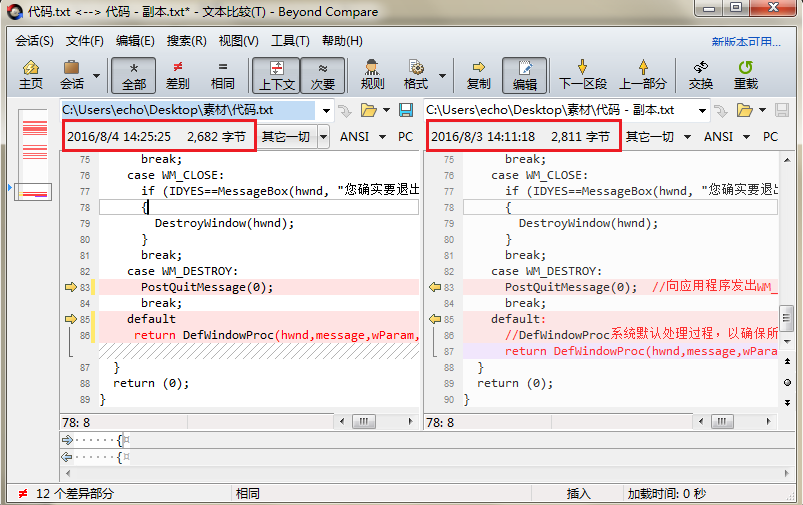Viewport: 803px width, 505px height.
Task: Select the right pane save disk icon
Action: pos(781,110)
